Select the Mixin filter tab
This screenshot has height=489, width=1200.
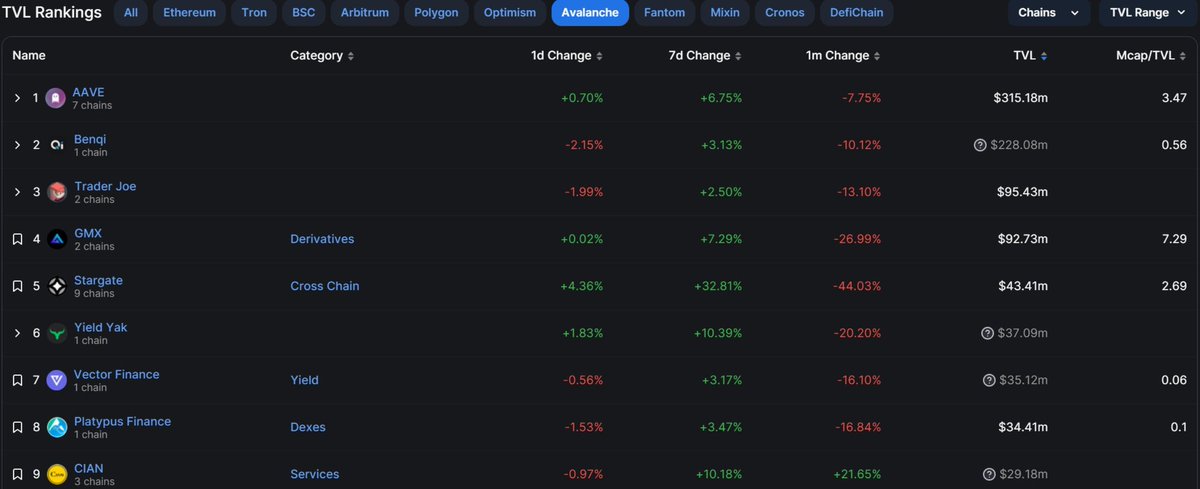(x=725, y=13)
